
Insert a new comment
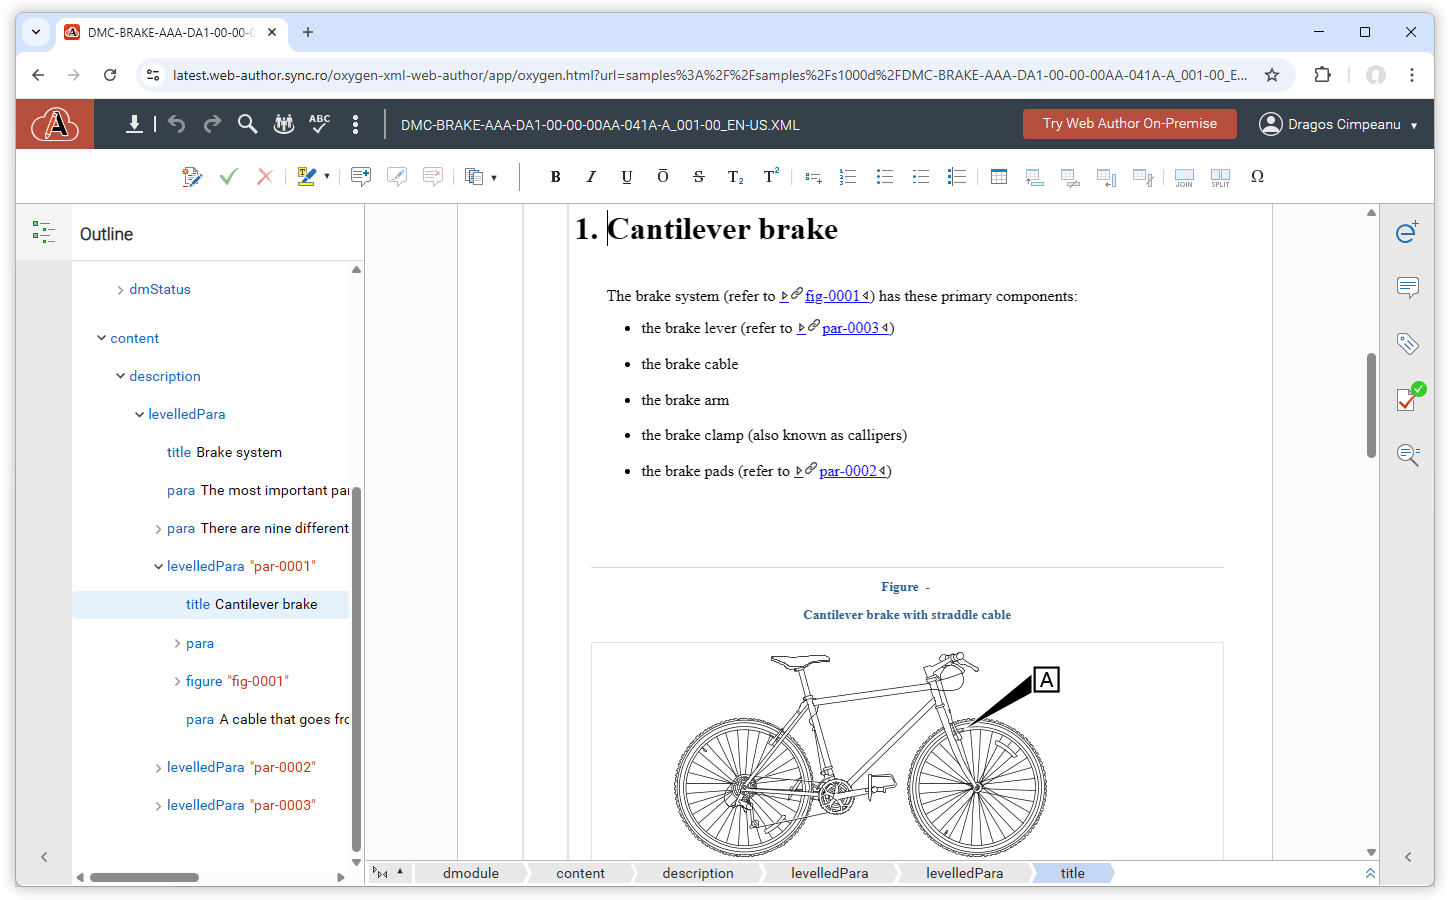point(361,176)
